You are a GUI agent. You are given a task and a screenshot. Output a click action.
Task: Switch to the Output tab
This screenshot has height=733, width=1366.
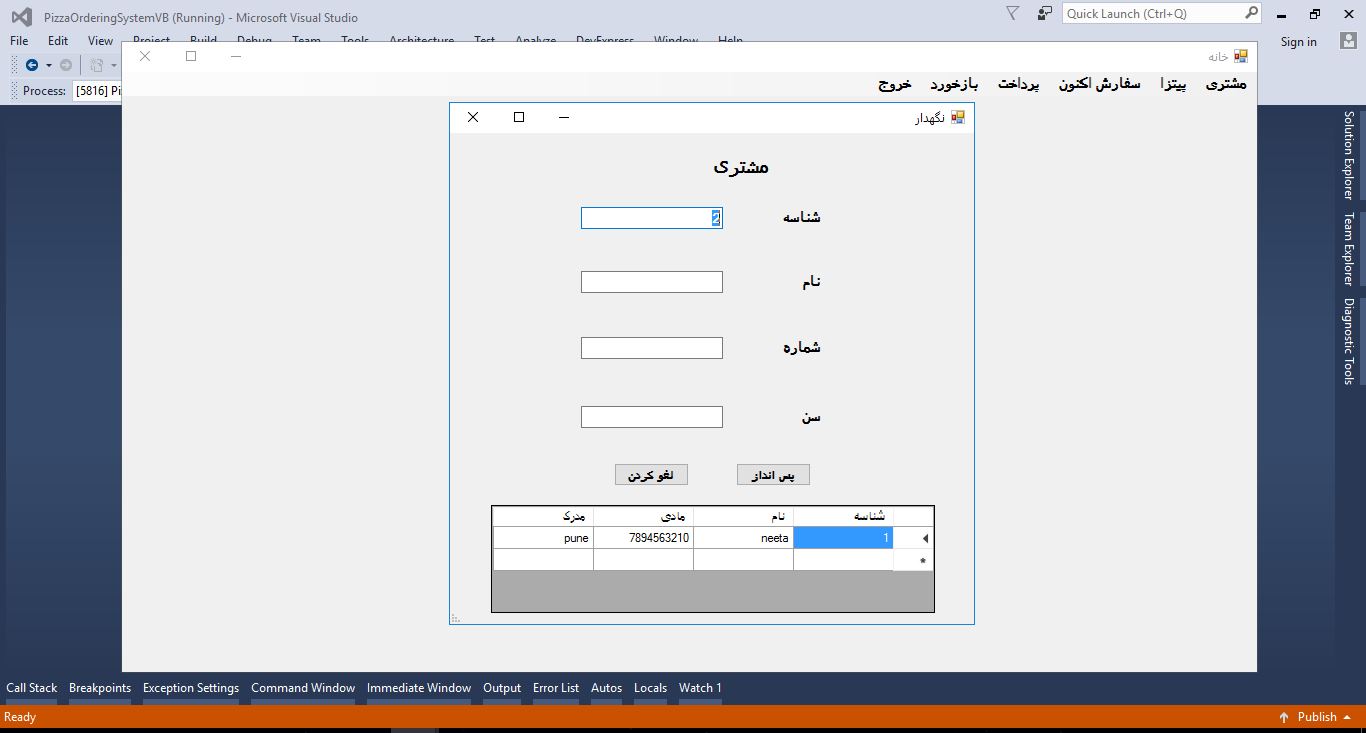pyautogui.click(x=502, y=688)
